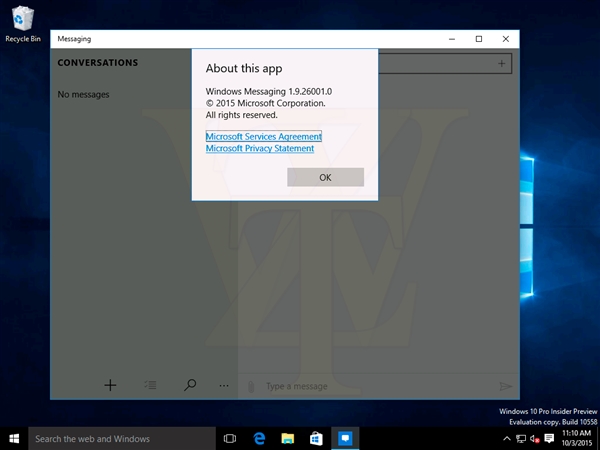Image resolution: width=600 pixels, height=450 pixels.
Task: Click OK in the About dialog
Action: coord(325,177)
